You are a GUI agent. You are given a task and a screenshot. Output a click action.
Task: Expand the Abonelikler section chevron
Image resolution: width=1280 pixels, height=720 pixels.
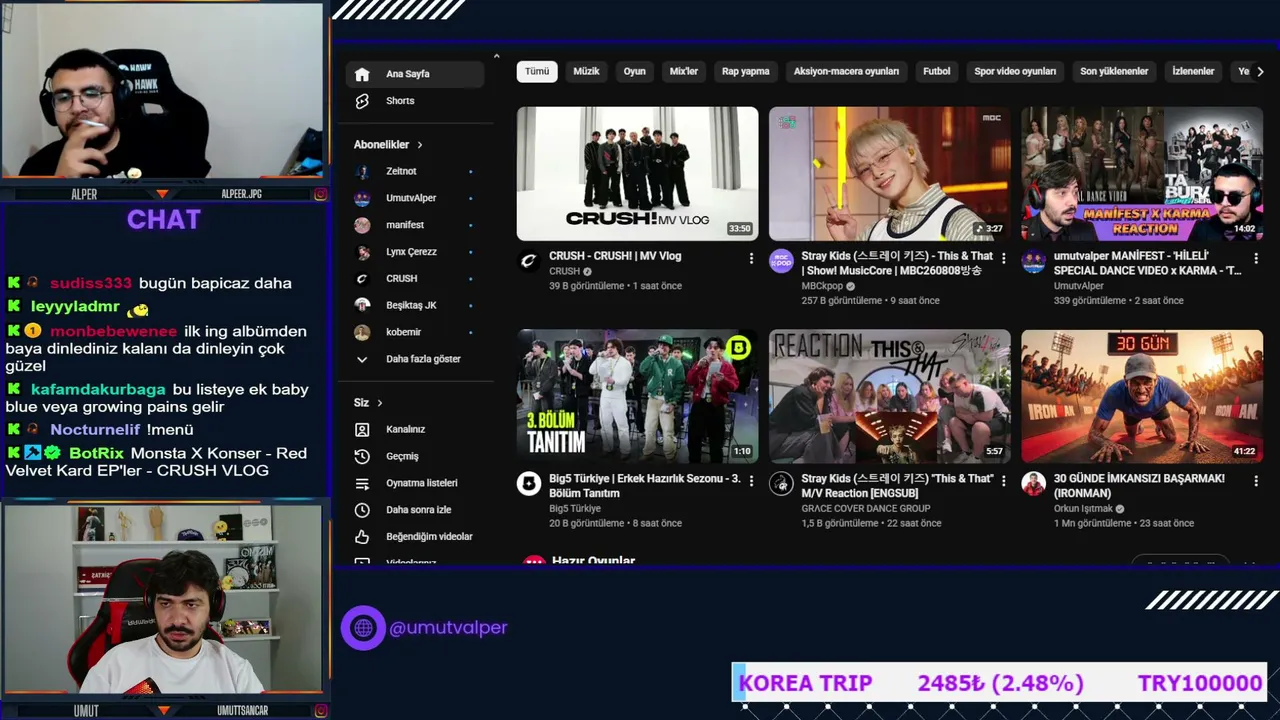420,145
